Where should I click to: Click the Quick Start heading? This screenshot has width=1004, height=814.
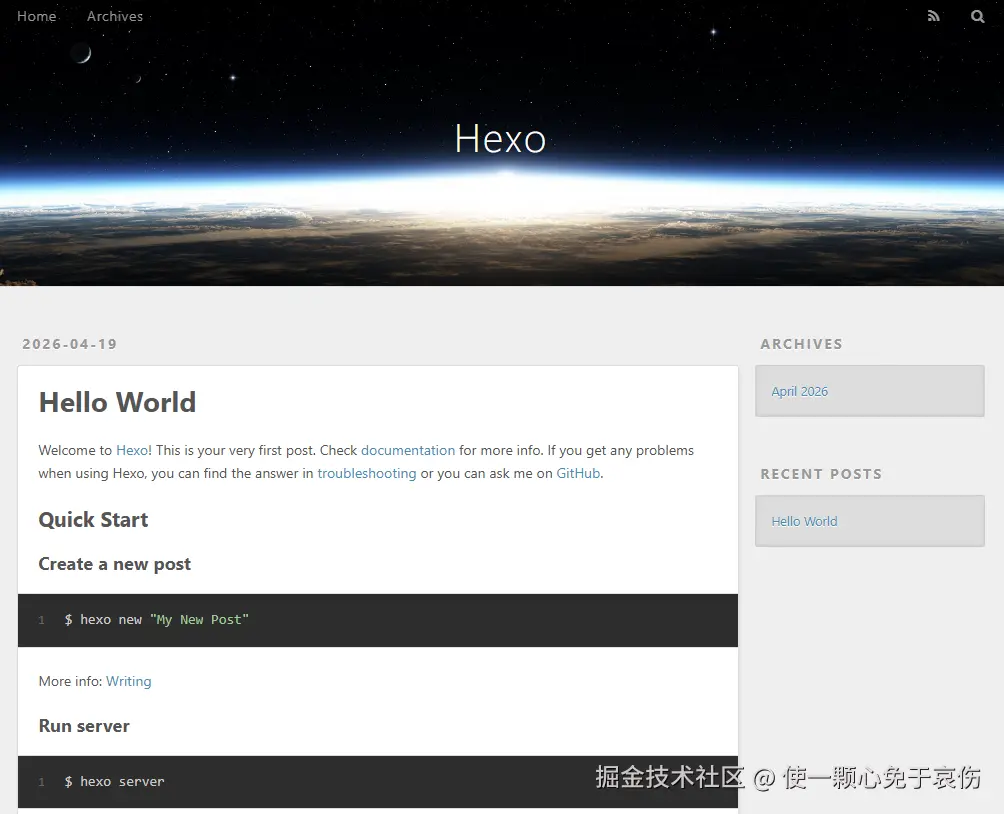(93, 519)
